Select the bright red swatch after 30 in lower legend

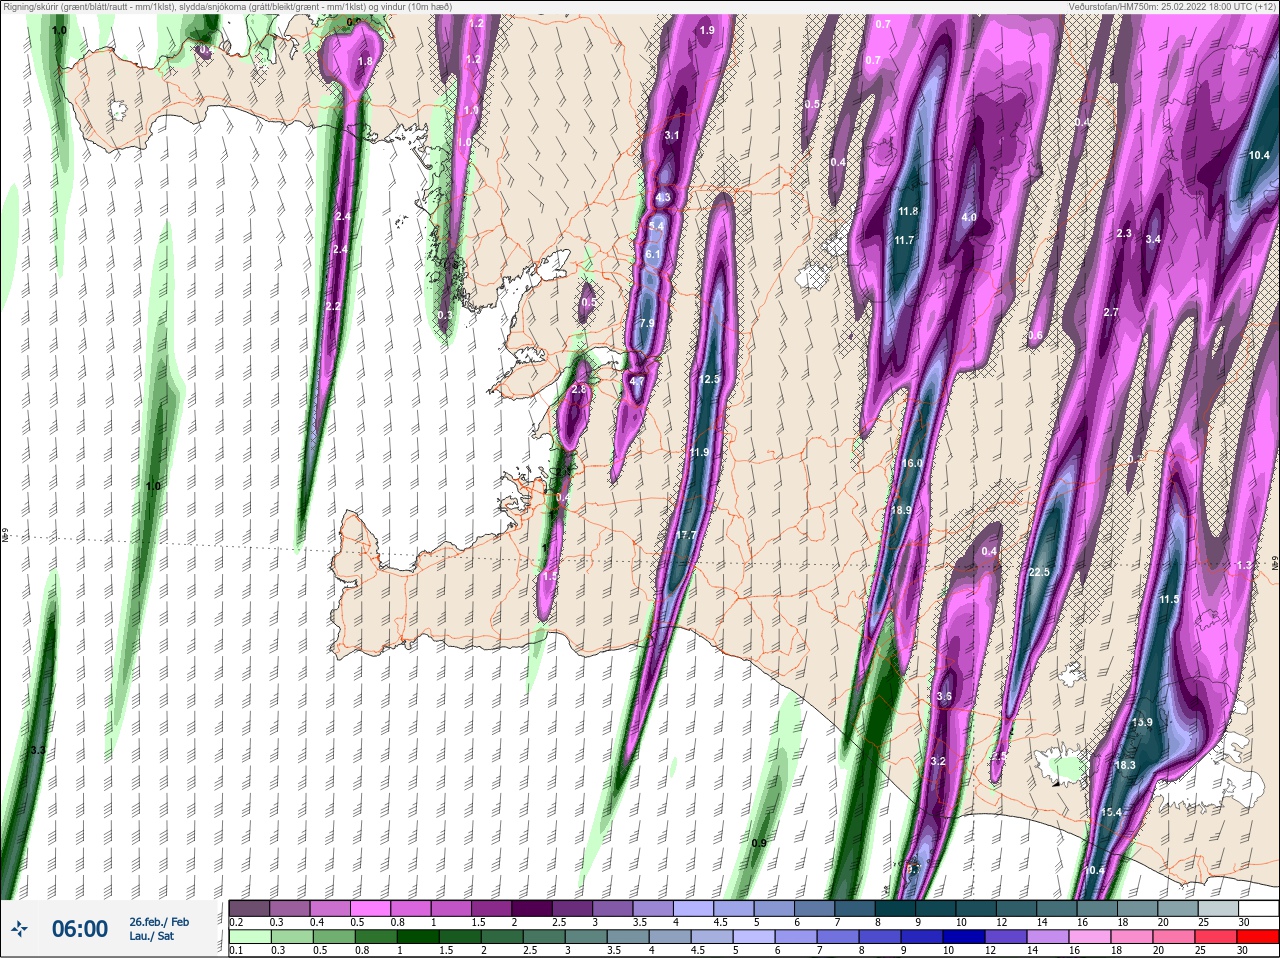click(1258, 938)
